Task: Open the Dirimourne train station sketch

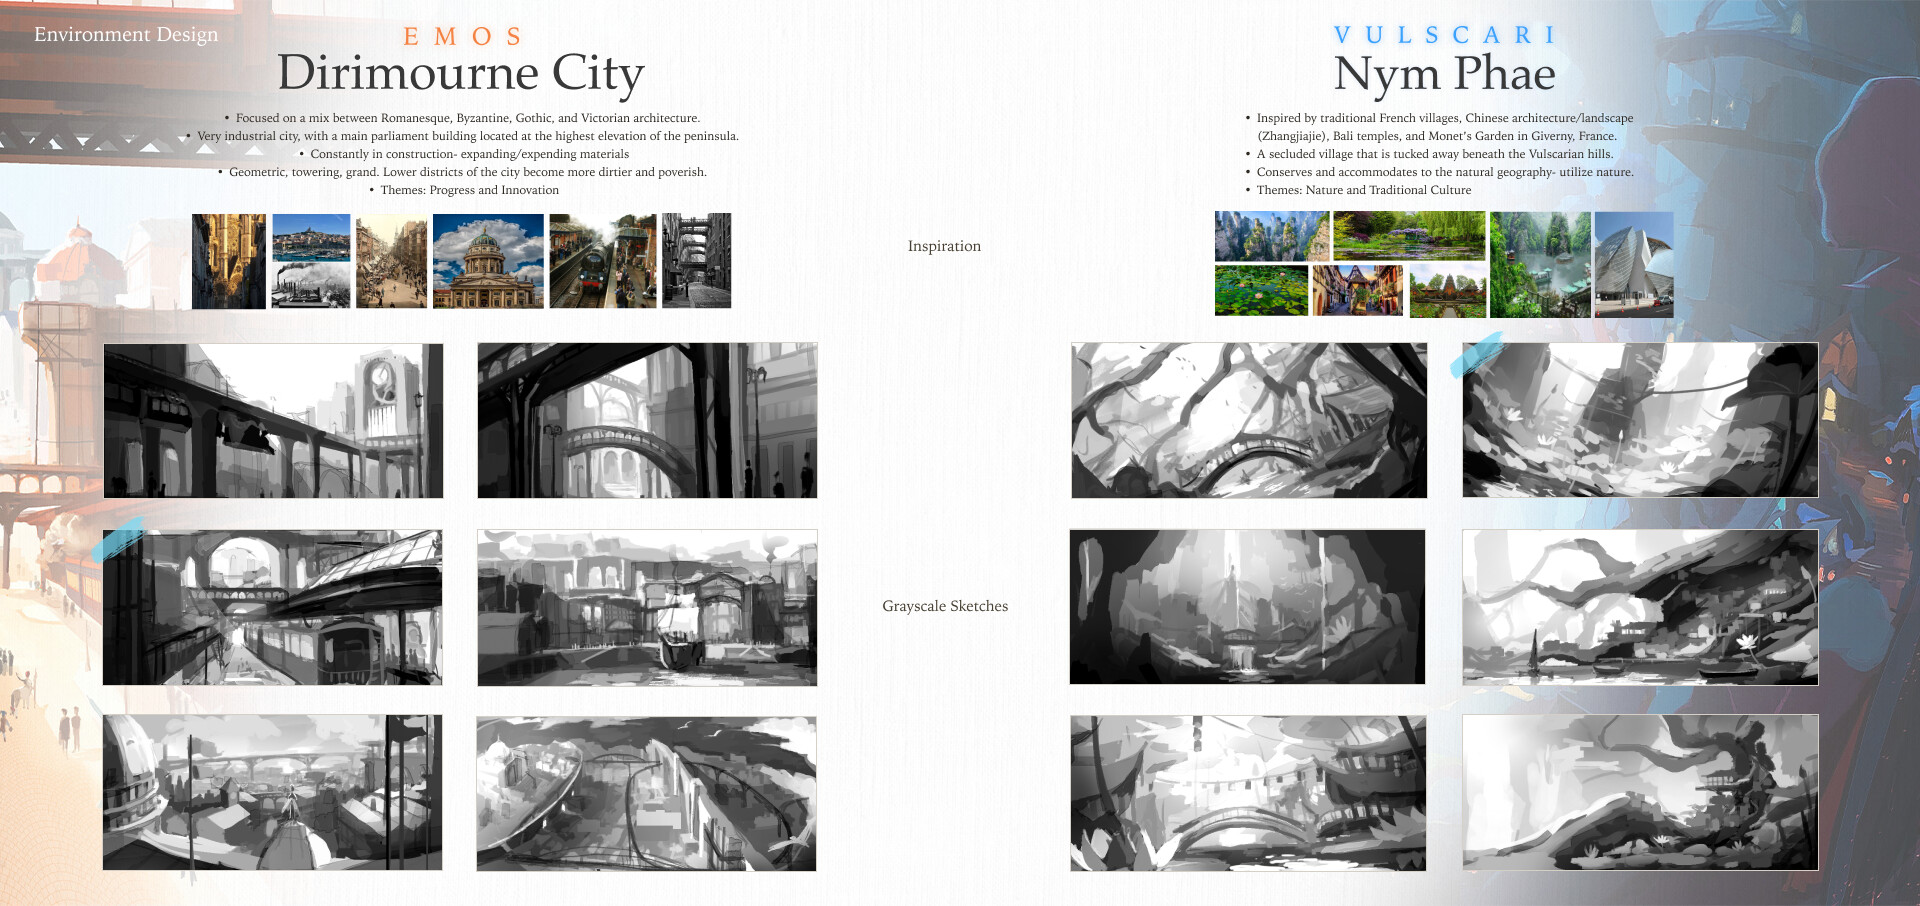Action: point(272,608)
